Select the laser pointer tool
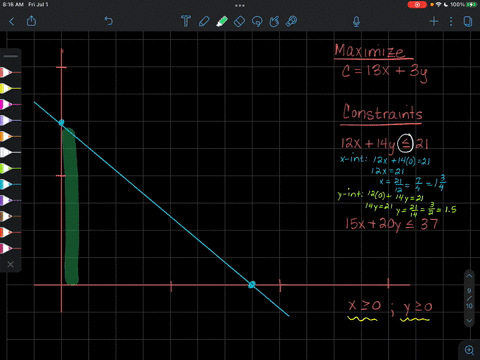This screenshot has height=360, width=480. 292,21
